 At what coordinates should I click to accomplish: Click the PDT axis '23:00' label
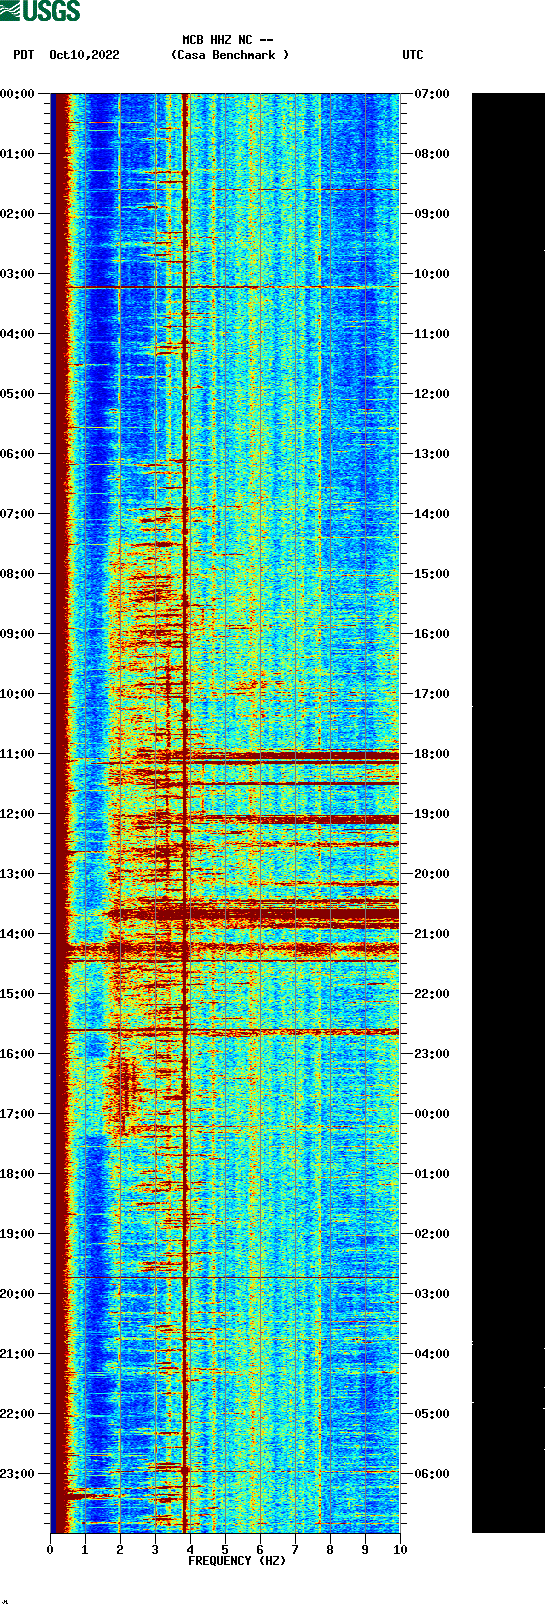[x=17, y=1474]
